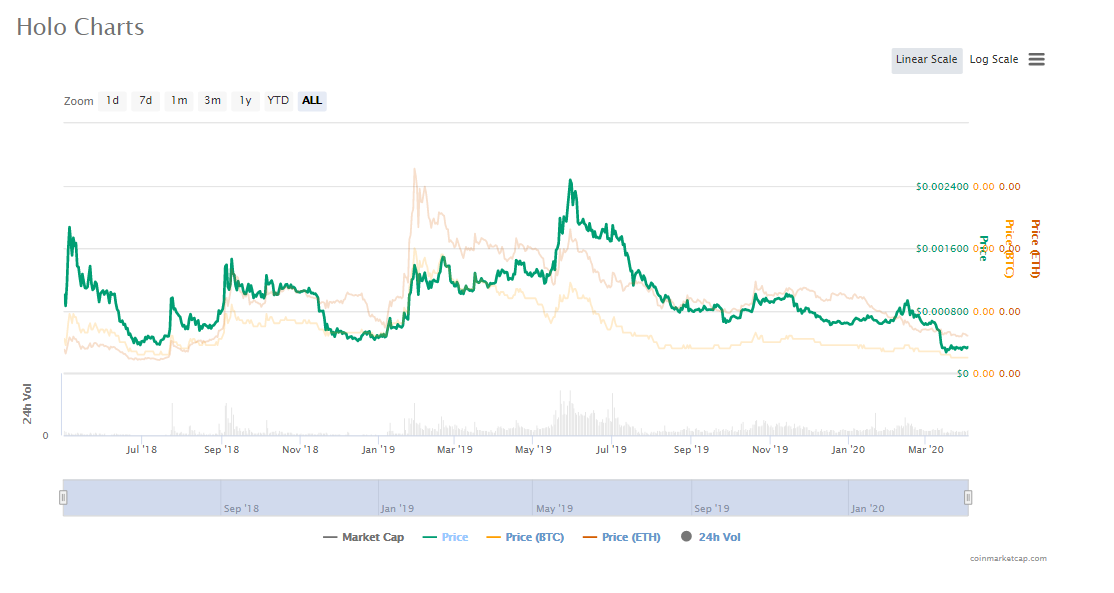1114x593 pixels.
Task: Set zoom to 3m
Action: coord(212,101)
